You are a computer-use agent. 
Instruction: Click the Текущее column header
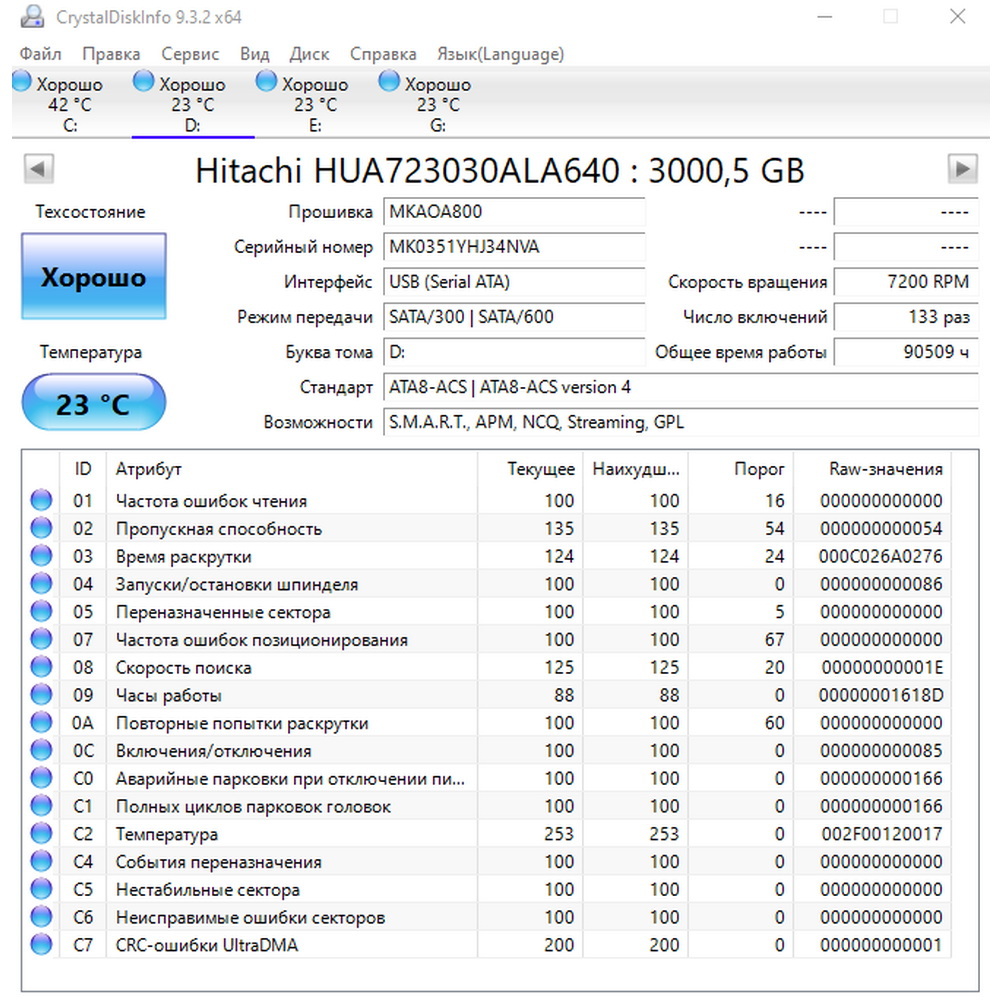(x=530, y=469)
